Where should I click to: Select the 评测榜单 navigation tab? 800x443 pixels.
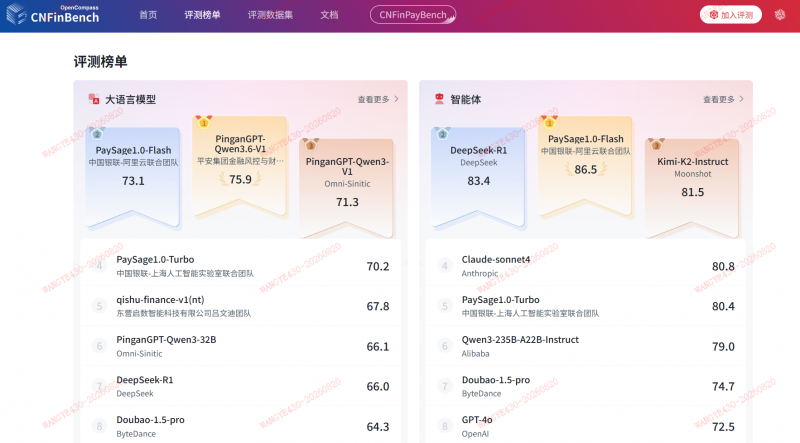click(x=203, y=15)
